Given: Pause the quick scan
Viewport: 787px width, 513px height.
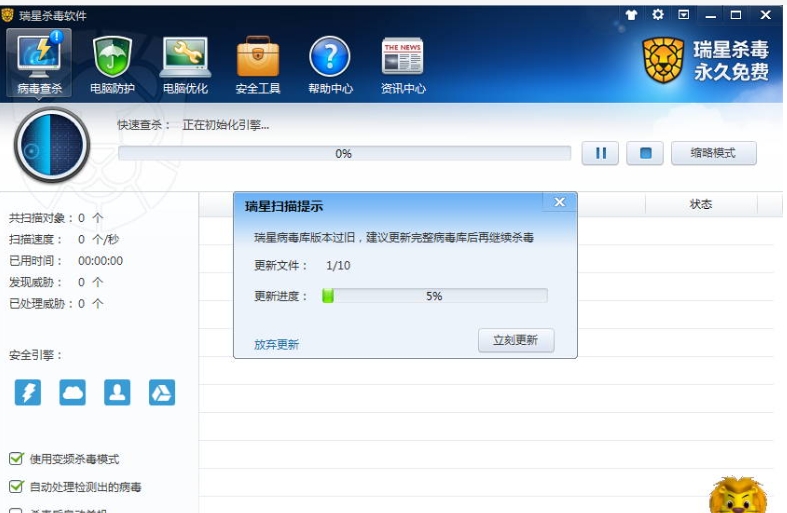Looking at the screenshot, I should [x=600, y=153].
